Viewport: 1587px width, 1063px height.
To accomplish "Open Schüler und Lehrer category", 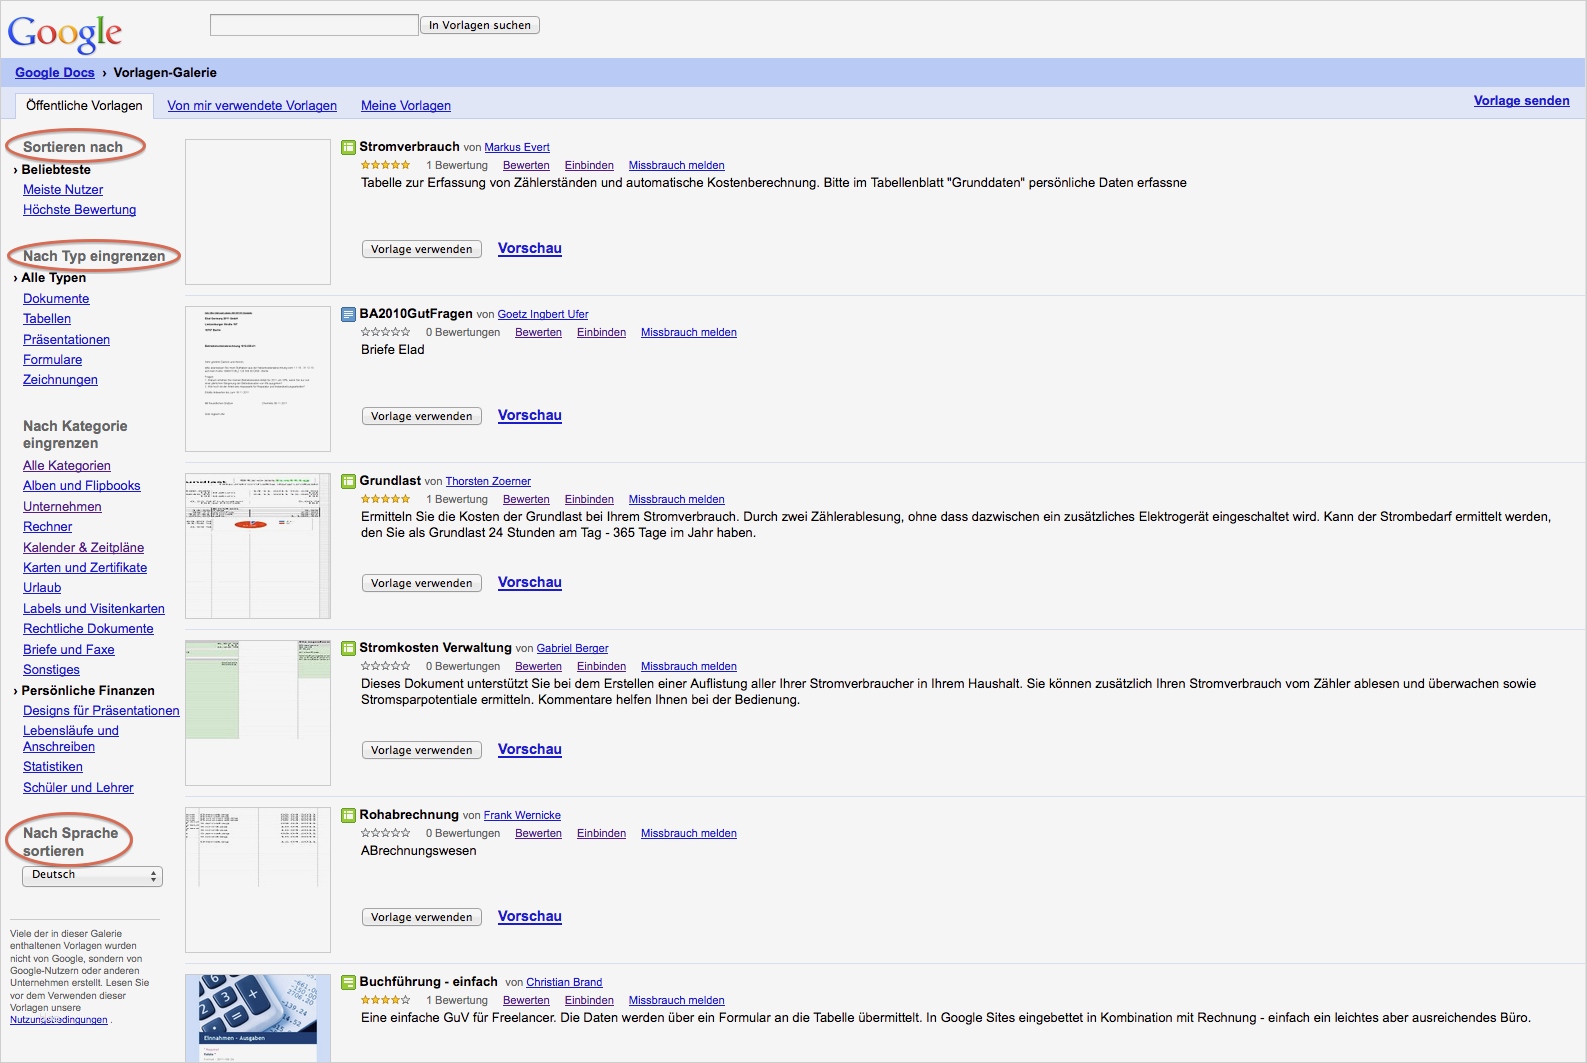I will (78, 788).
